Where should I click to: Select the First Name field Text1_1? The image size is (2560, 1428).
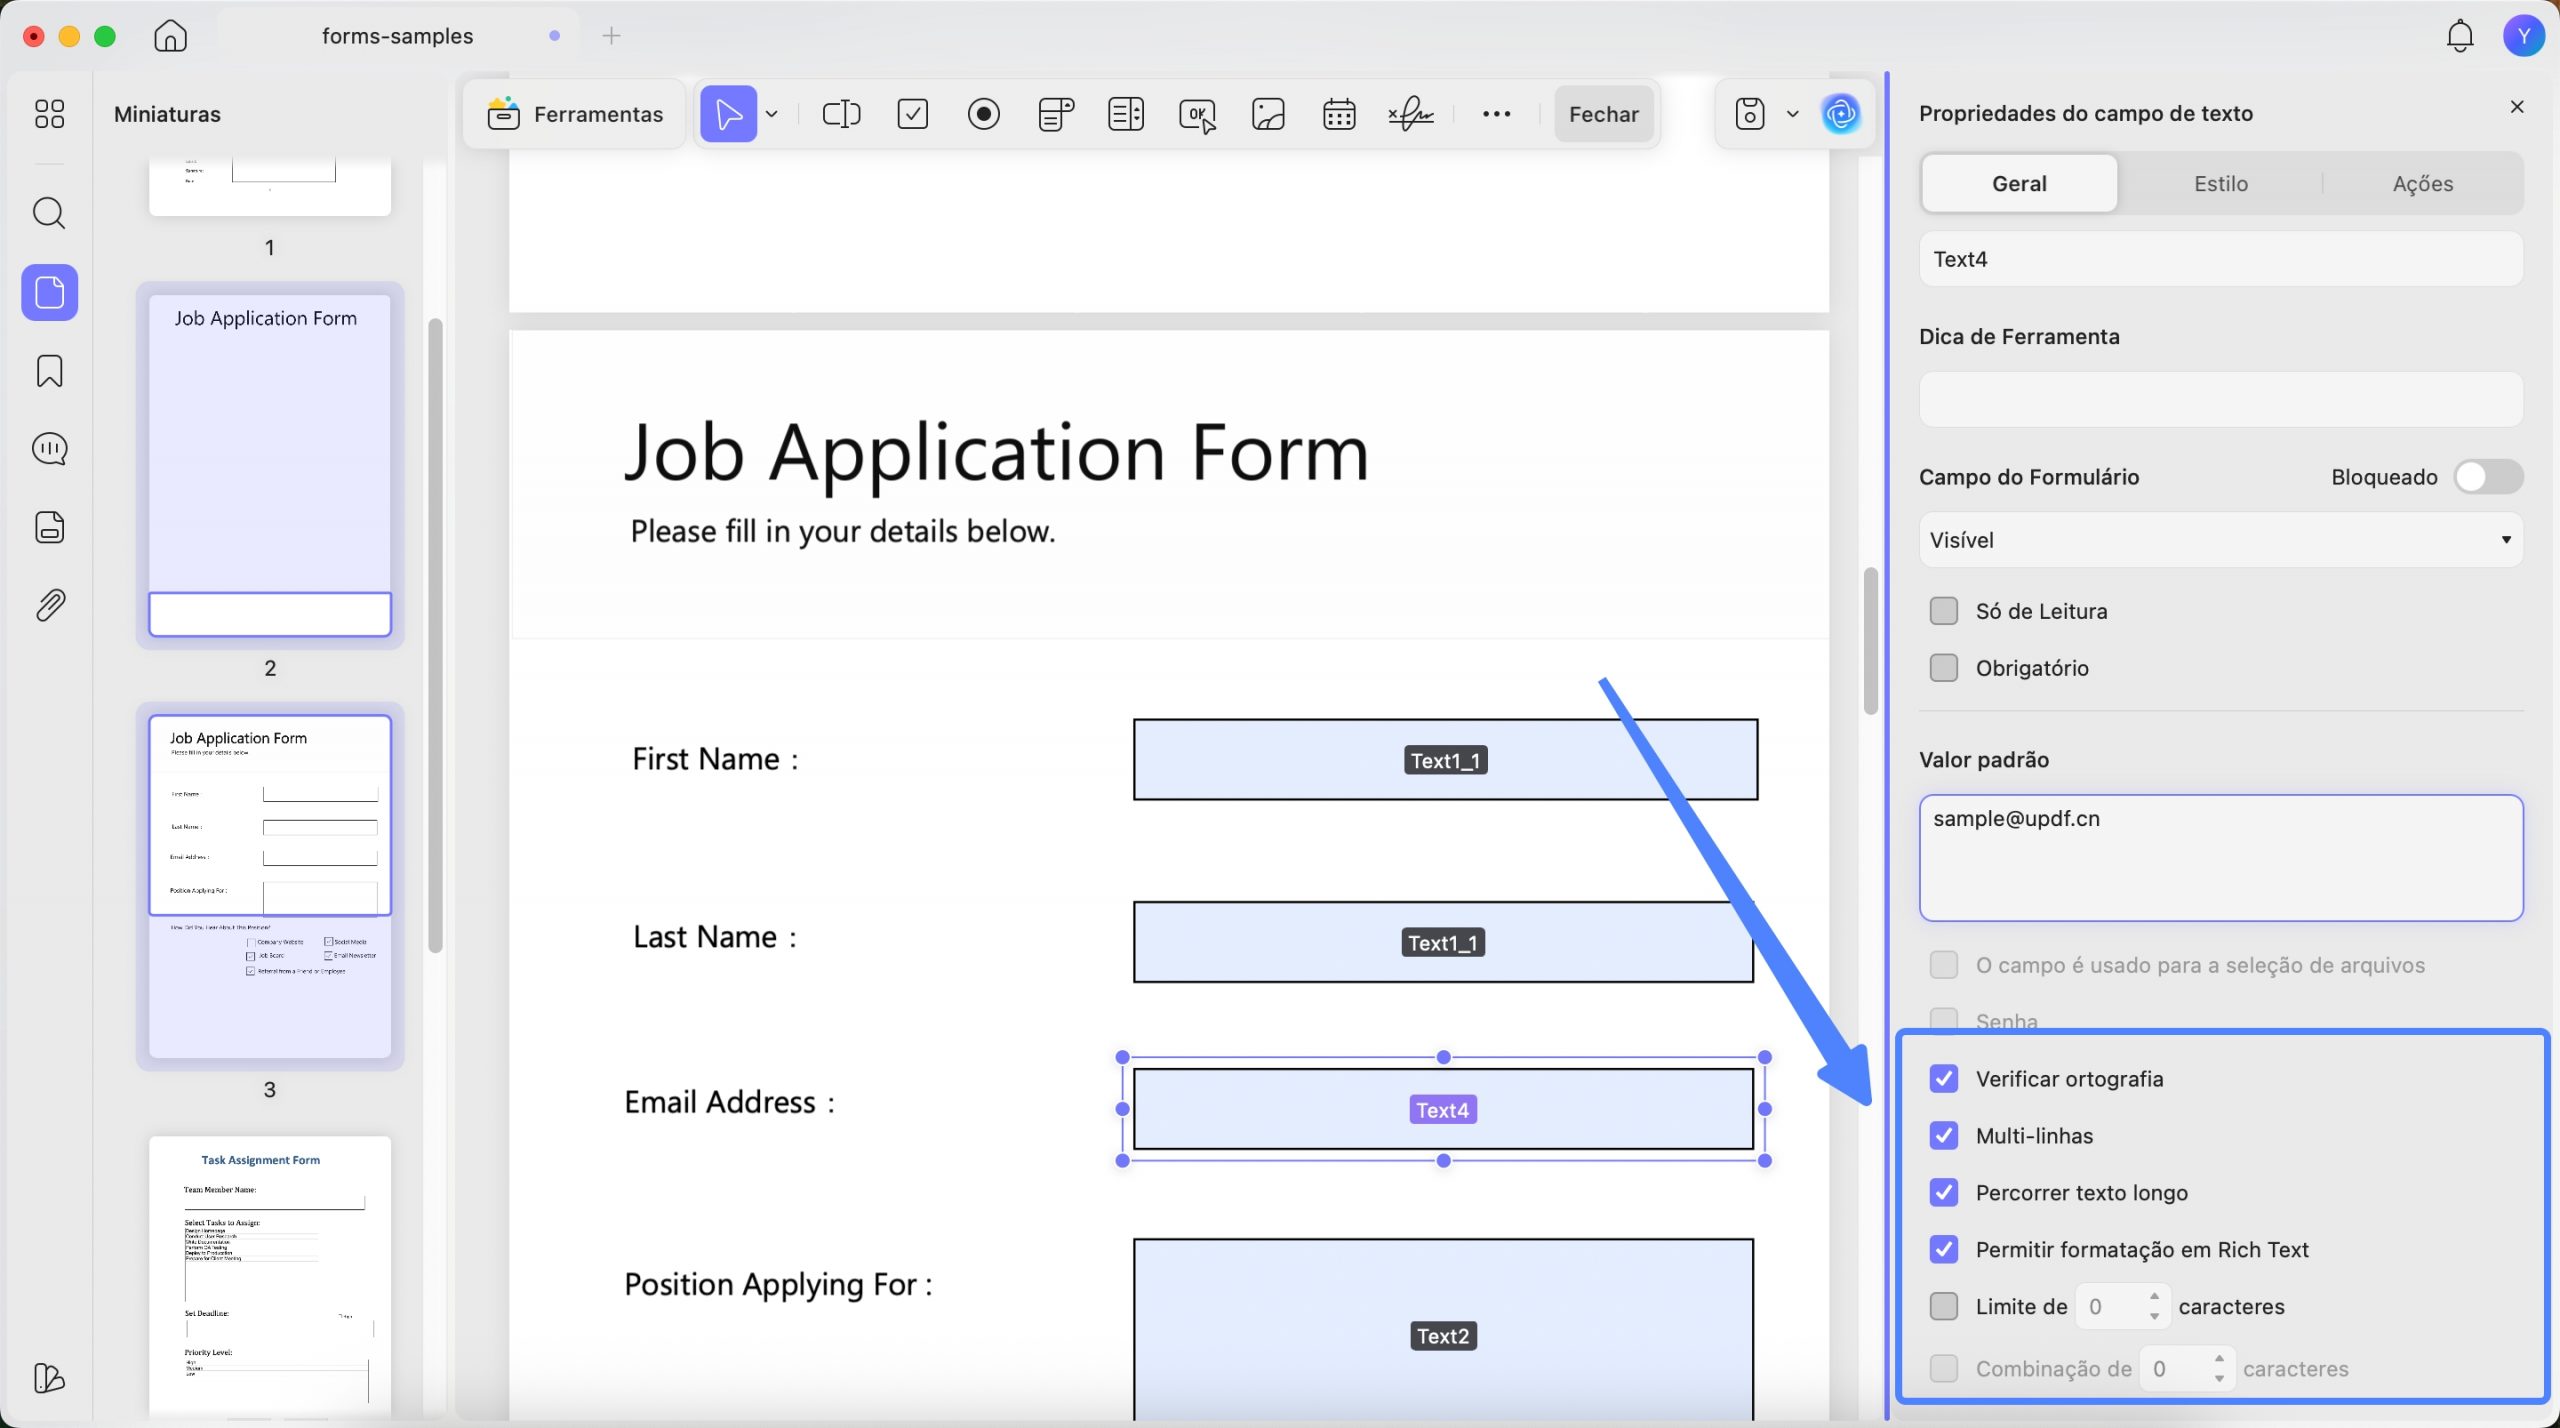(1445, 760)
